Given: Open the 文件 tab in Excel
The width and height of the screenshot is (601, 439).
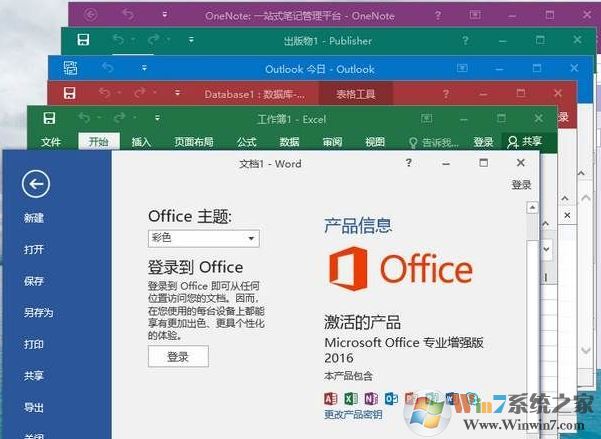Looking at the screenshot, I should [51, 142].
